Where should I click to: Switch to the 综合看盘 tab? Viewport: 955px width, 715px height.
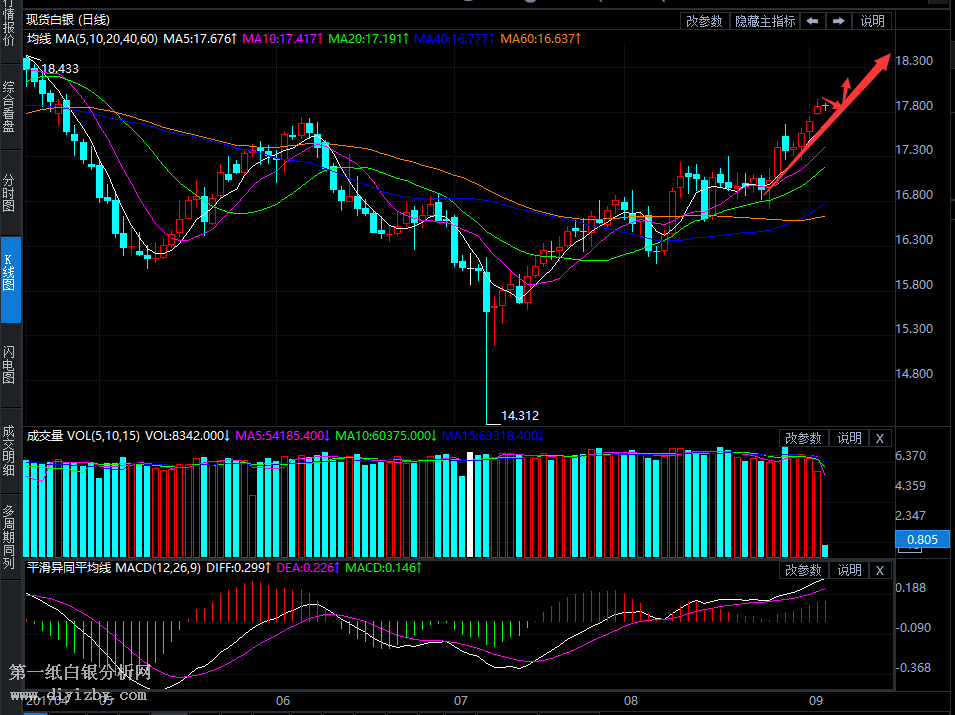click(x=9, y=107)
